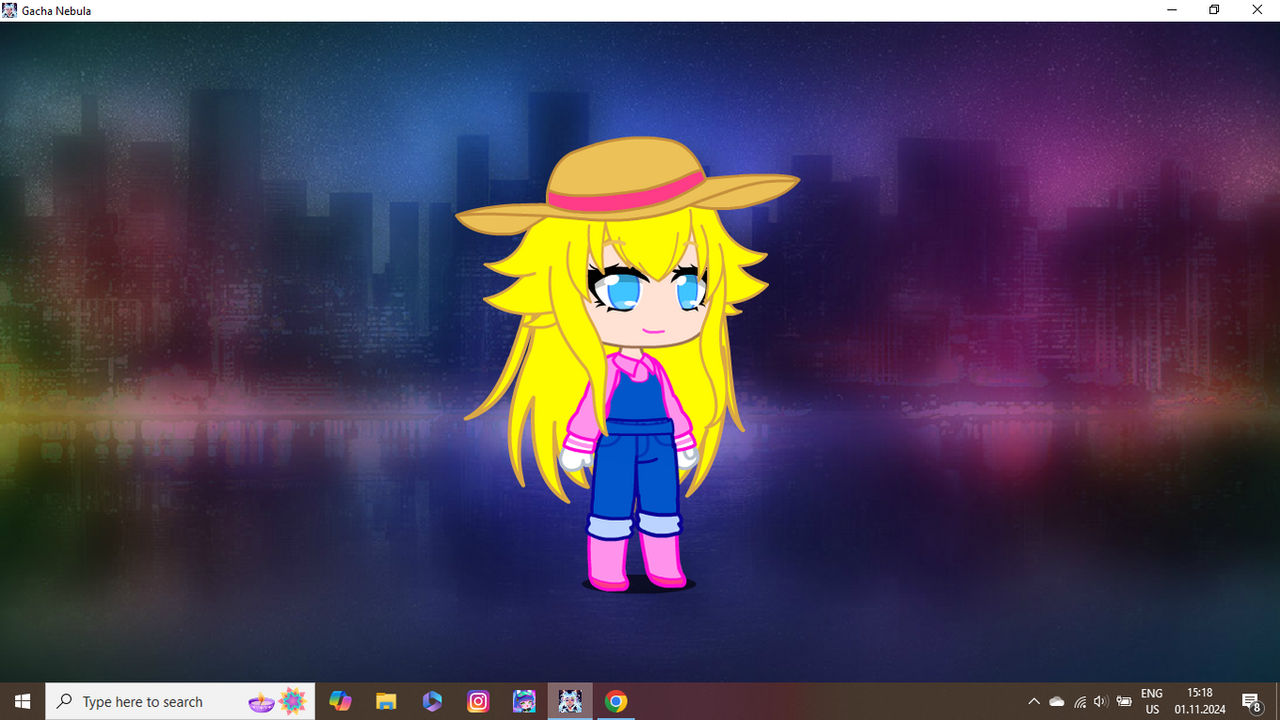Image resolution: width=1280 pixels, height=720 pixels.
Task: Open the volume speaker tray icon
Action: tap(1101, 702)
